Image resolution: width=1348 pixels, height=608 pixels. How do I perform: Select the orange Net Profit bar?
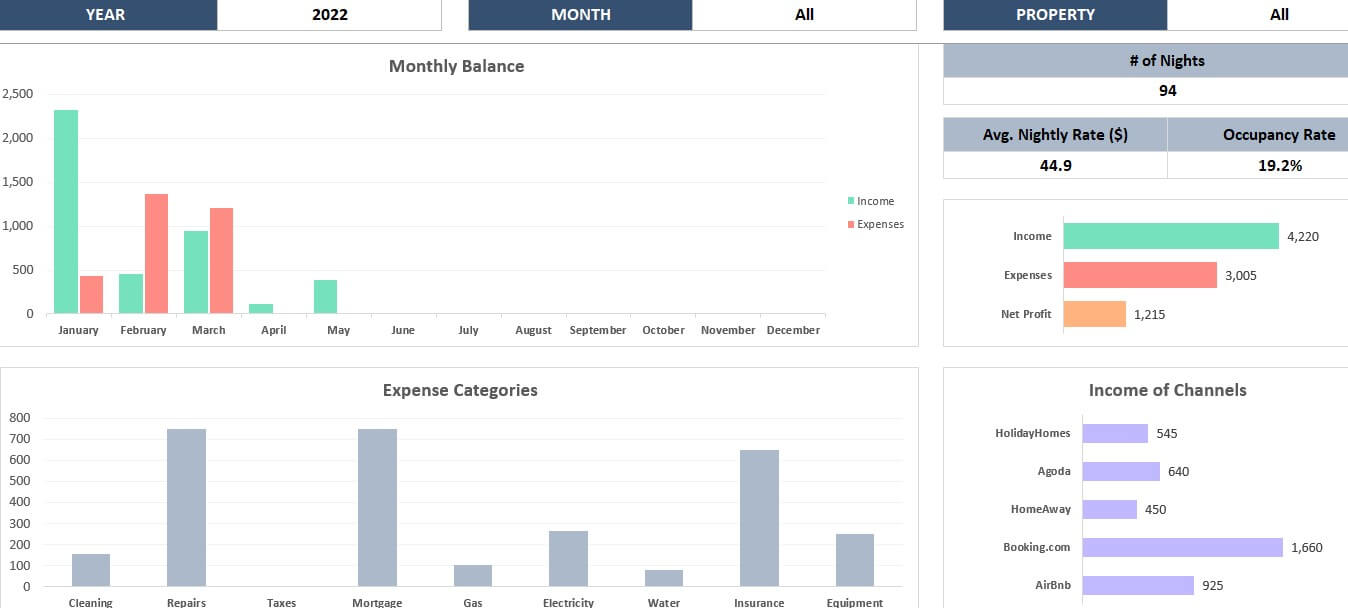1094,314
